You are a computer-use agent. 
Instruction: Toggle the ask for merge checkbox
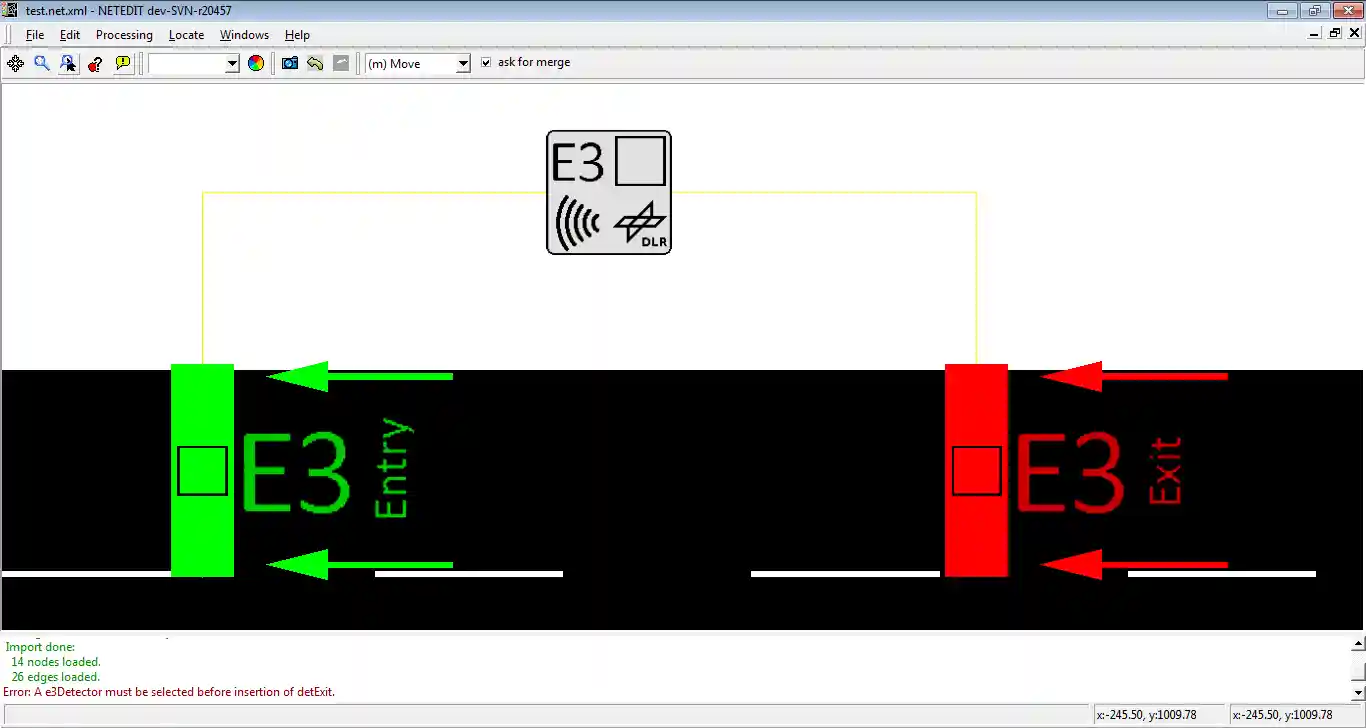pyautogui.click(x=486, y=62)
